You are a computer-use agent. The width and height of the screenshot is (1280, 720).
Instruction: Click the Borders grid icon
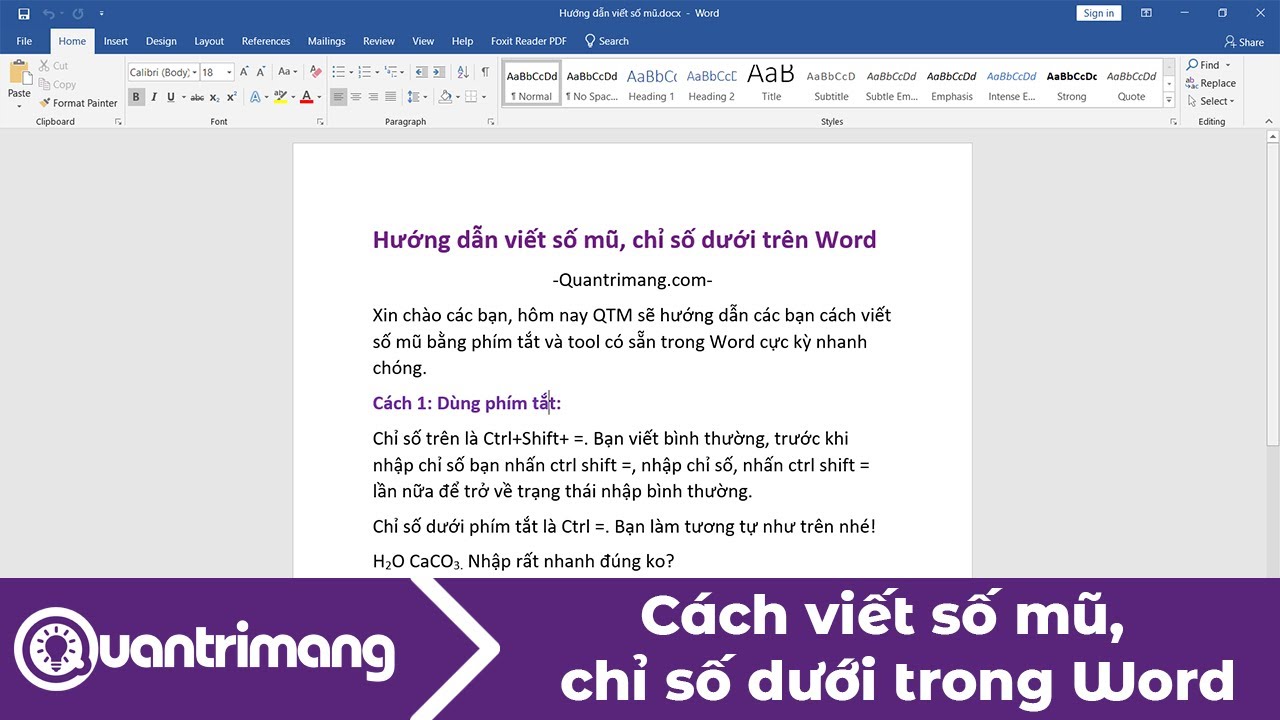pos(471,97)
